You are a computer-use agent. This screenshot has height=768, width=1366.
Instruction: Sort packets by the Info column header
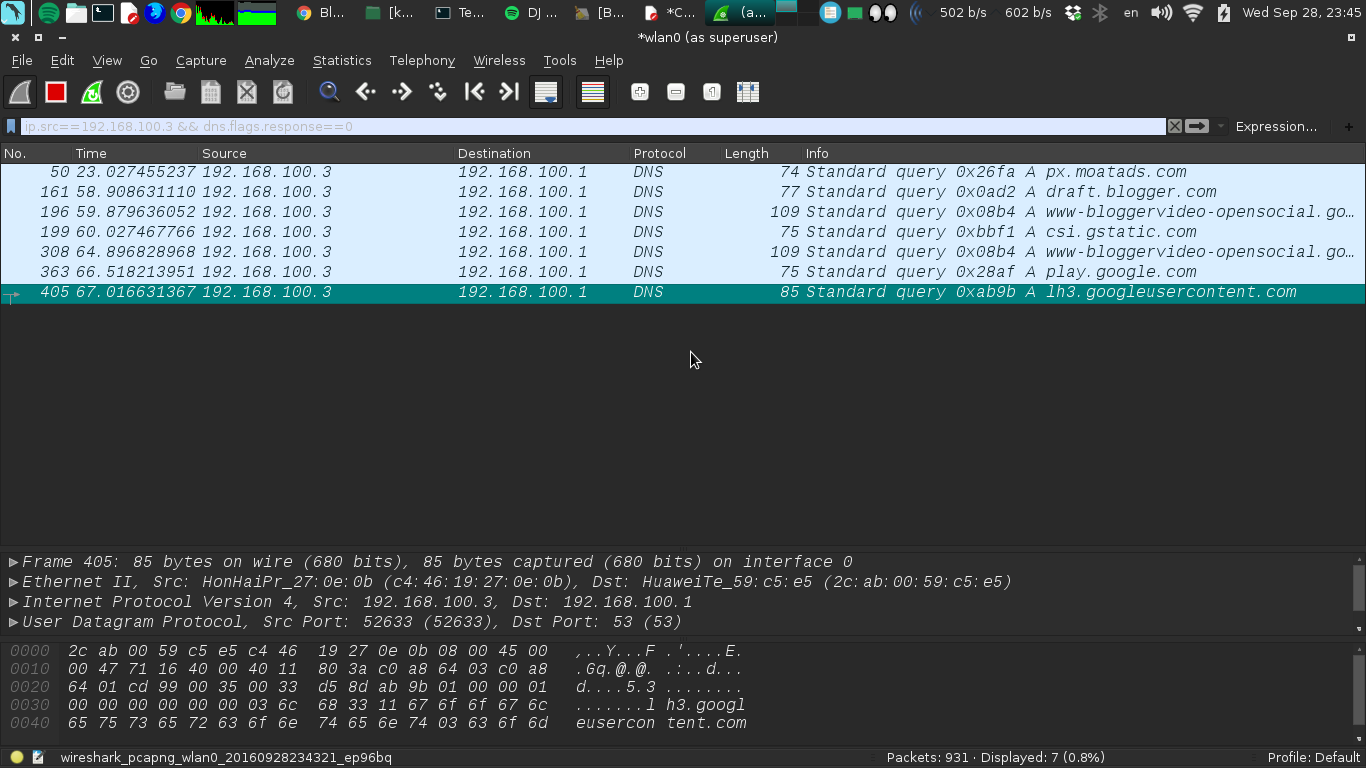point(1084,153)
